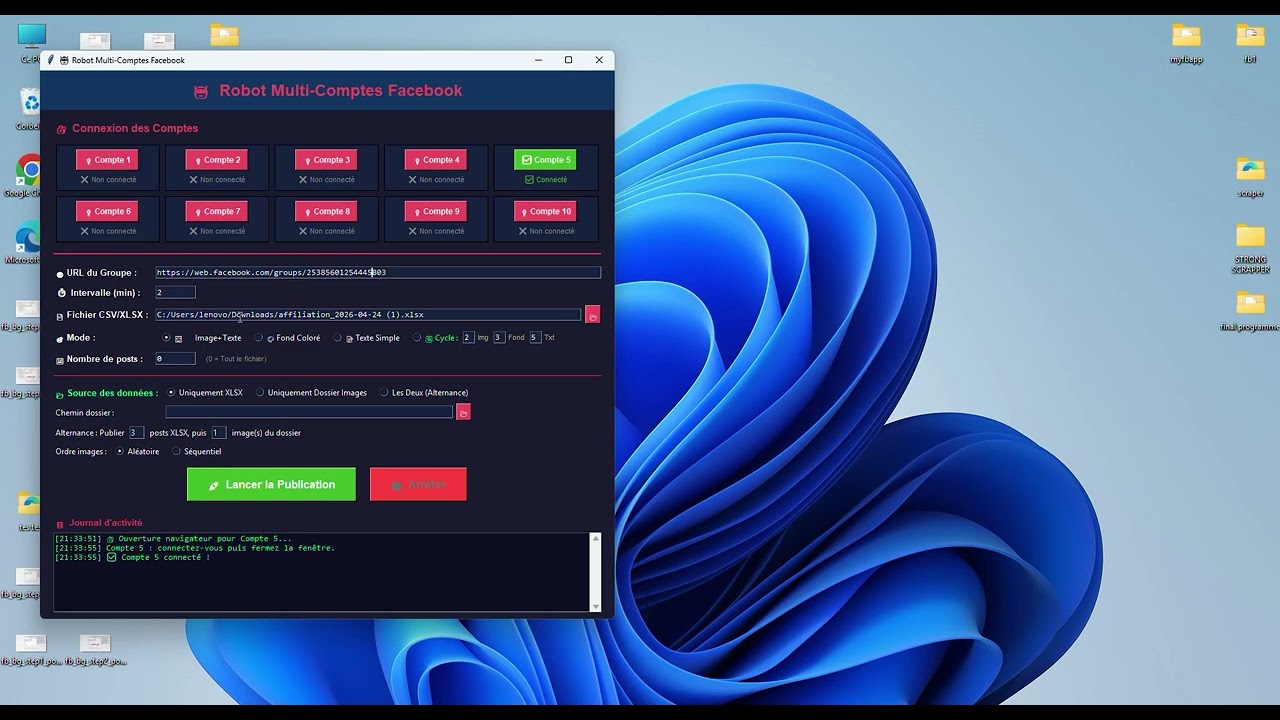Click the red Arrêter button

coord(418,484)
